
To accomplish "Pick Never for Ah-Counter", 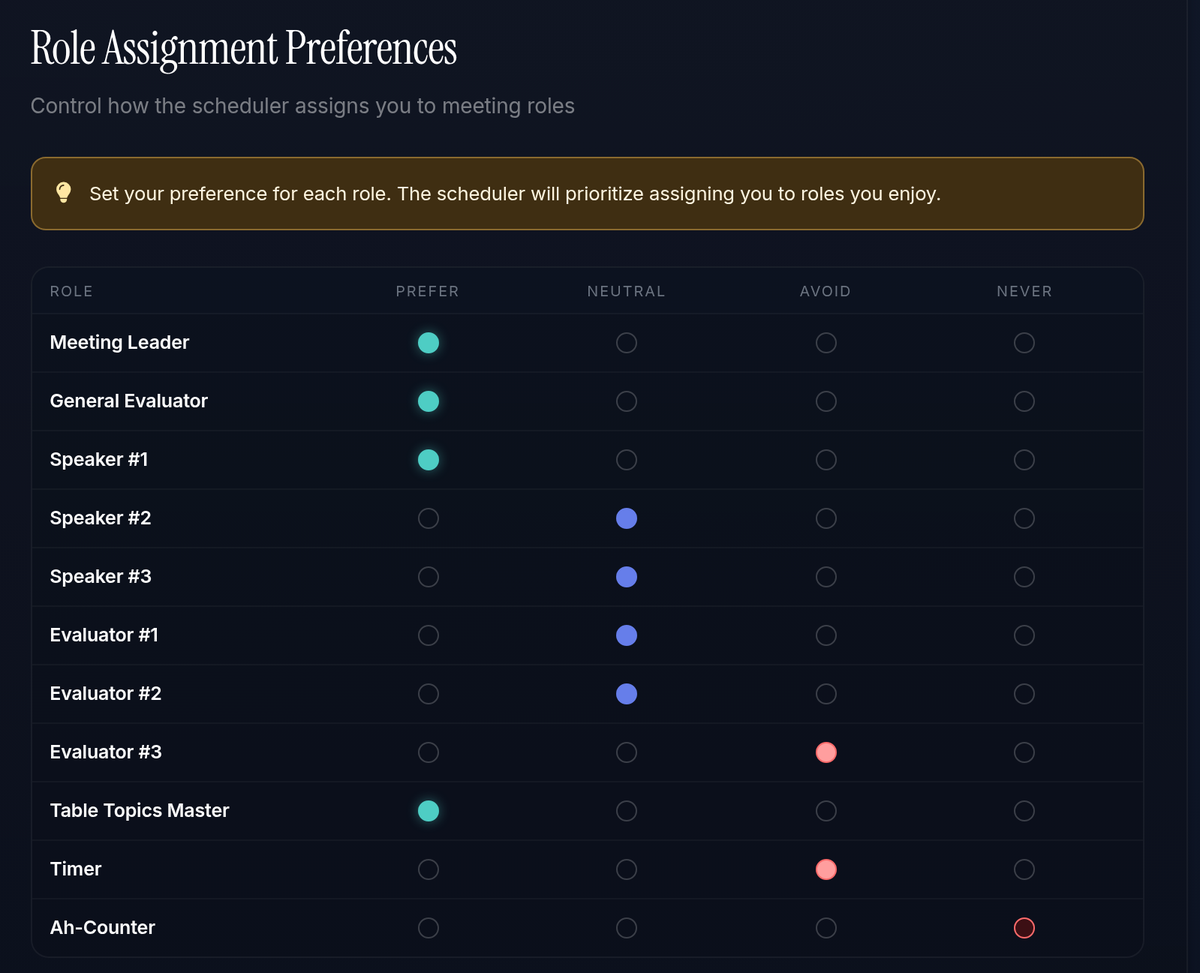I will [1024, 928].
